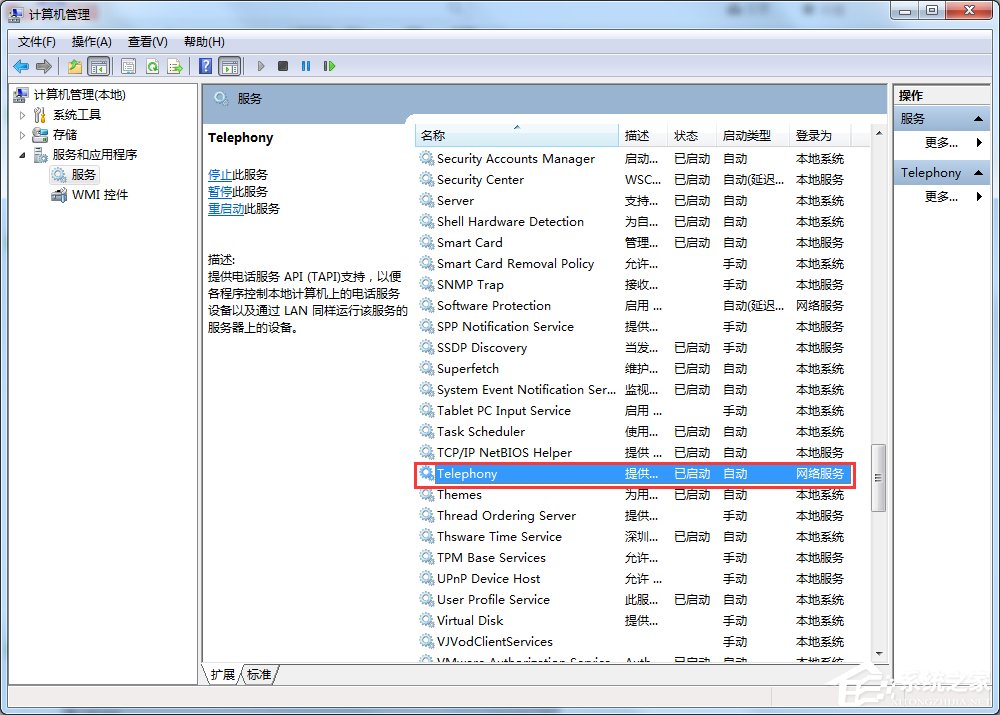Start the selected service with the play icon

coord(259,66)
